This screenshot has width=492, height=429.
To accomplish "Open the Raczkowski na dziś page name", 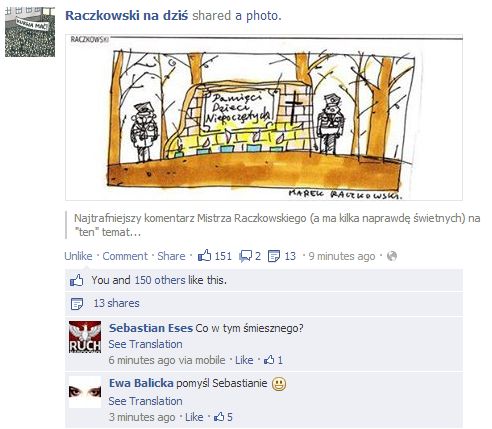I will 127,15.
